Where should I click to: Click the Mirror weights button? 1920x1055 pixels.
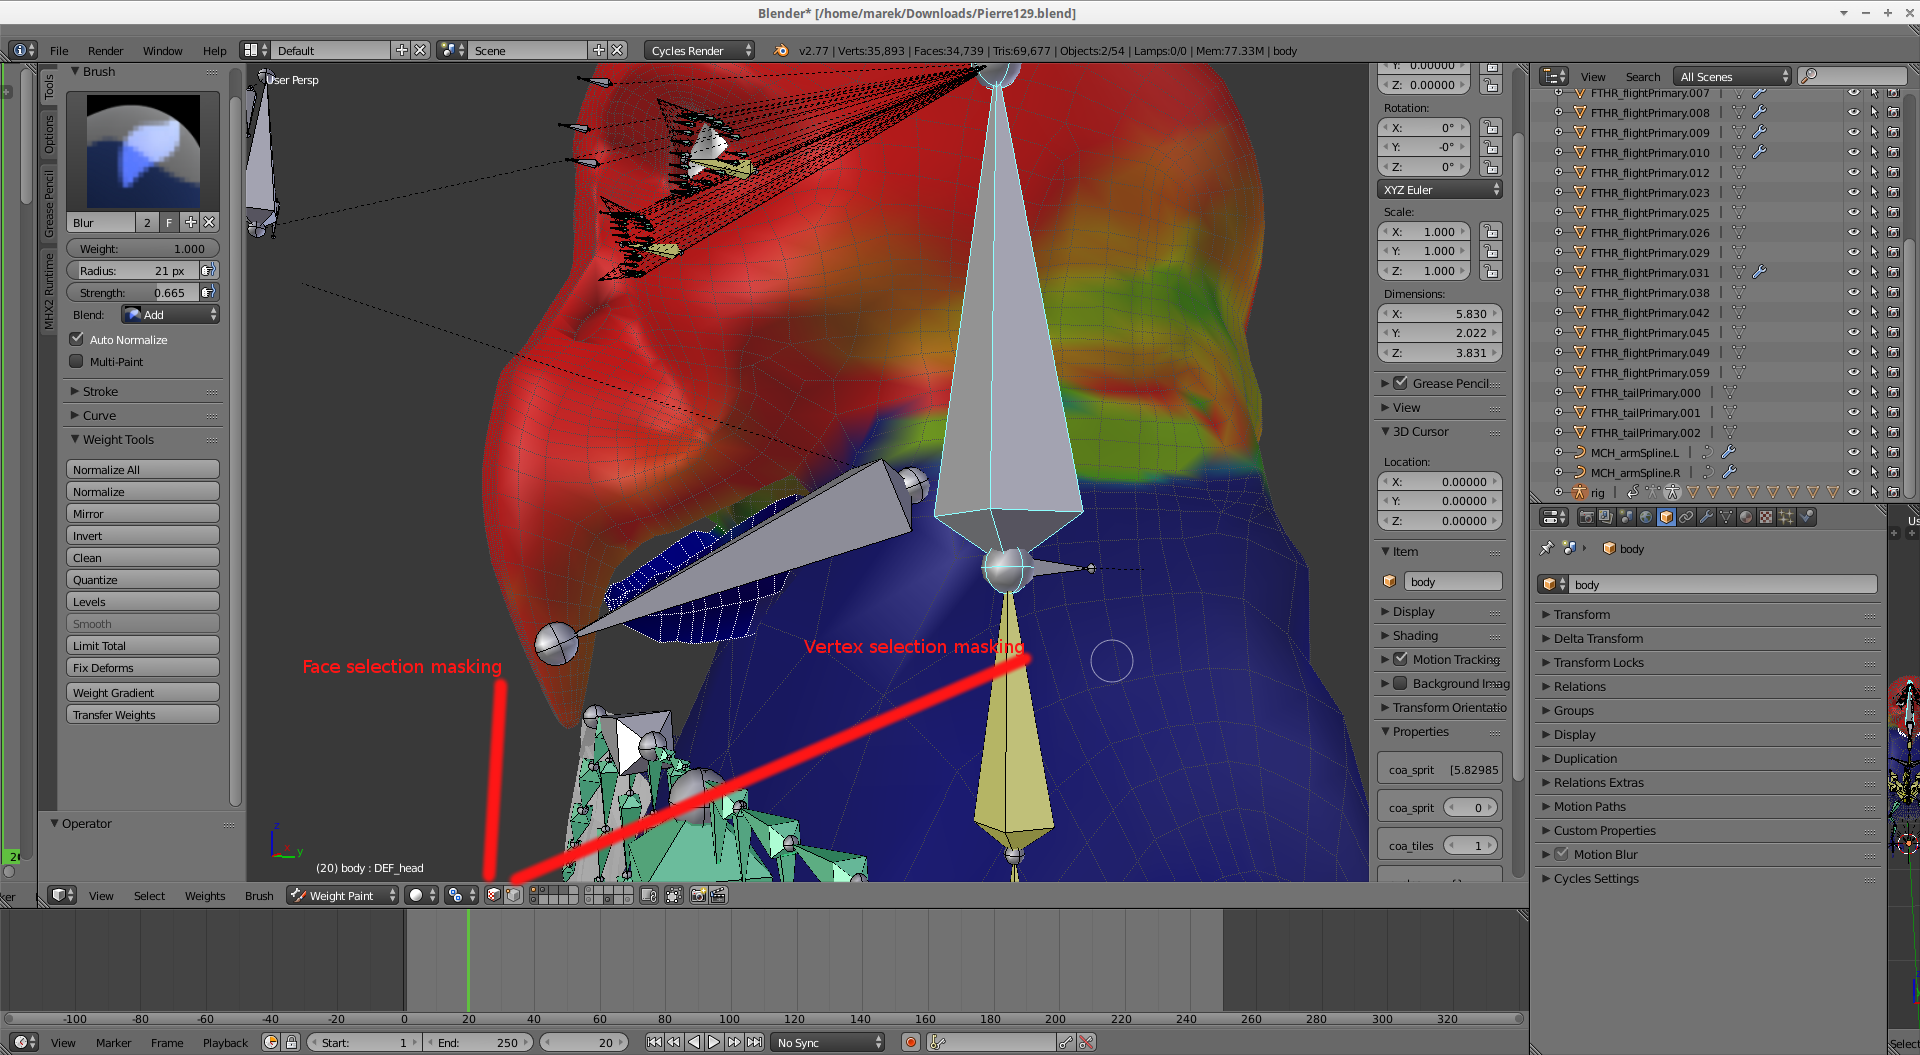point(143,513)
